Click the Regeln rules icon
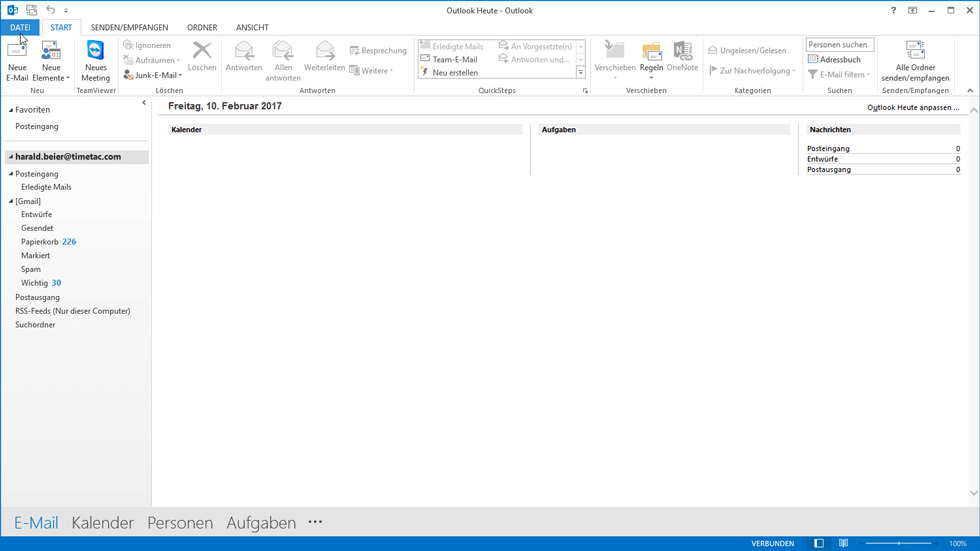The width and height of the screenshot is (980, 551). [651, 51]
